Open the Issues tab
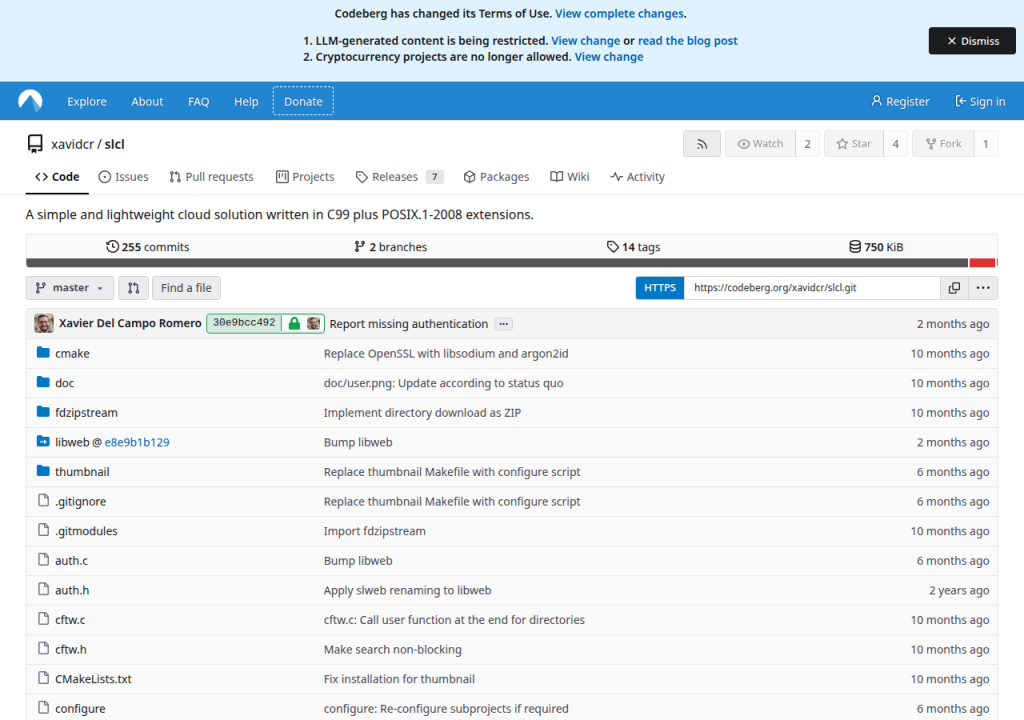This screenshot has height=720, width=1024. (123, 177)
